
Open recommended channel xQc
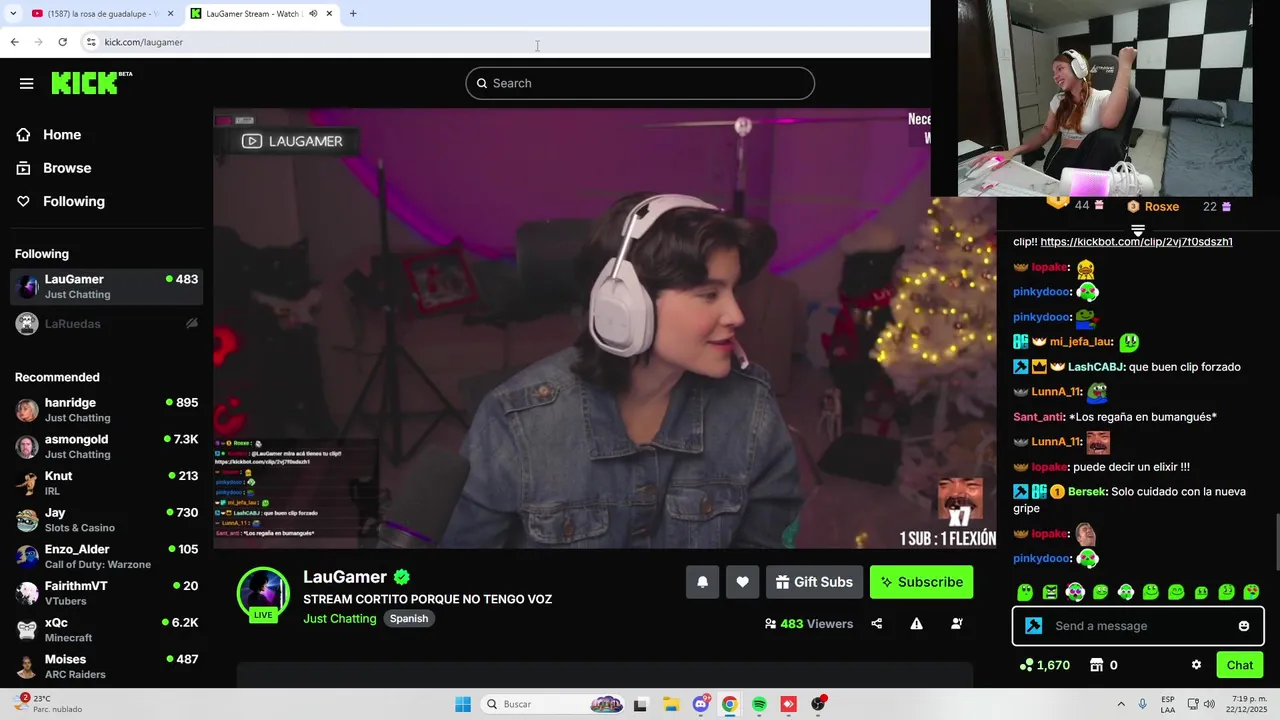(x=107, y=630)
